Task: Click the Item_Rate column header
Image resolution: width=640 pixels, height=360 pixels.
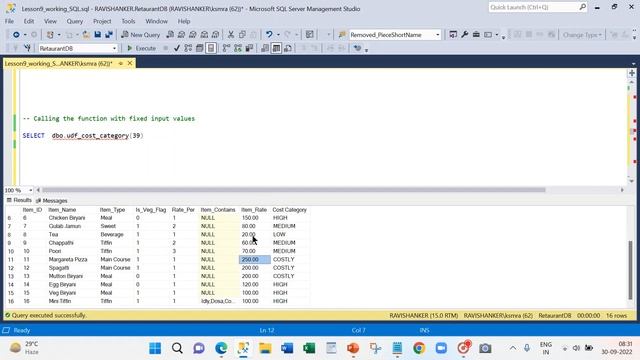Action: pyautogui.click(x=254, y=210)
